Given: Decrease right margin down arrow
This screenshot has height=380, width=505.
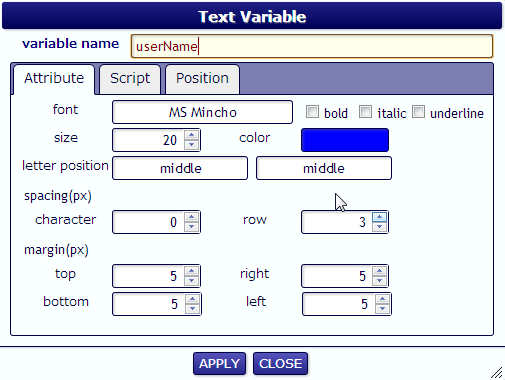Looking at the screenshot, I should click(379, 280).
